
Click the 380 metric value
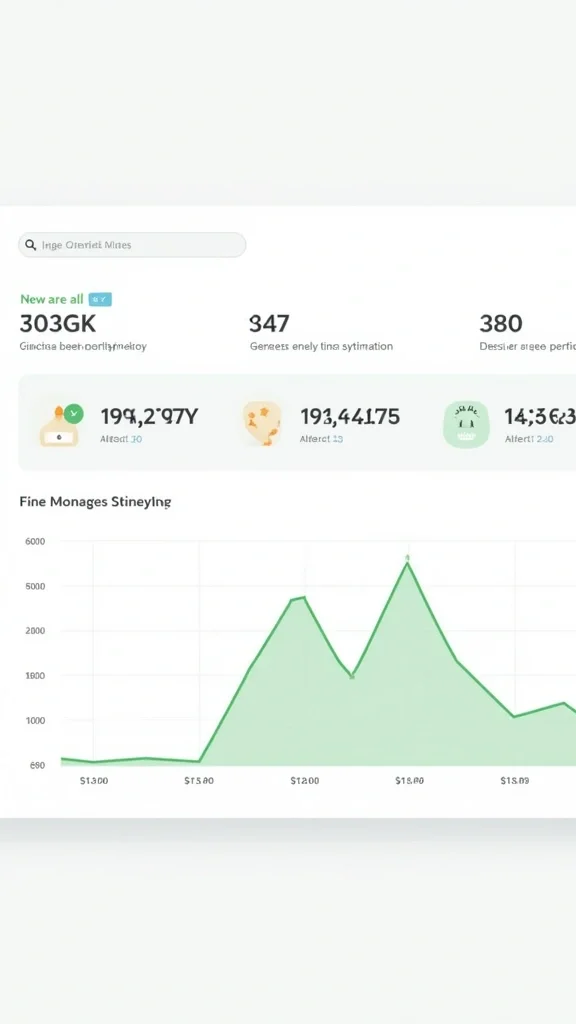501,323
